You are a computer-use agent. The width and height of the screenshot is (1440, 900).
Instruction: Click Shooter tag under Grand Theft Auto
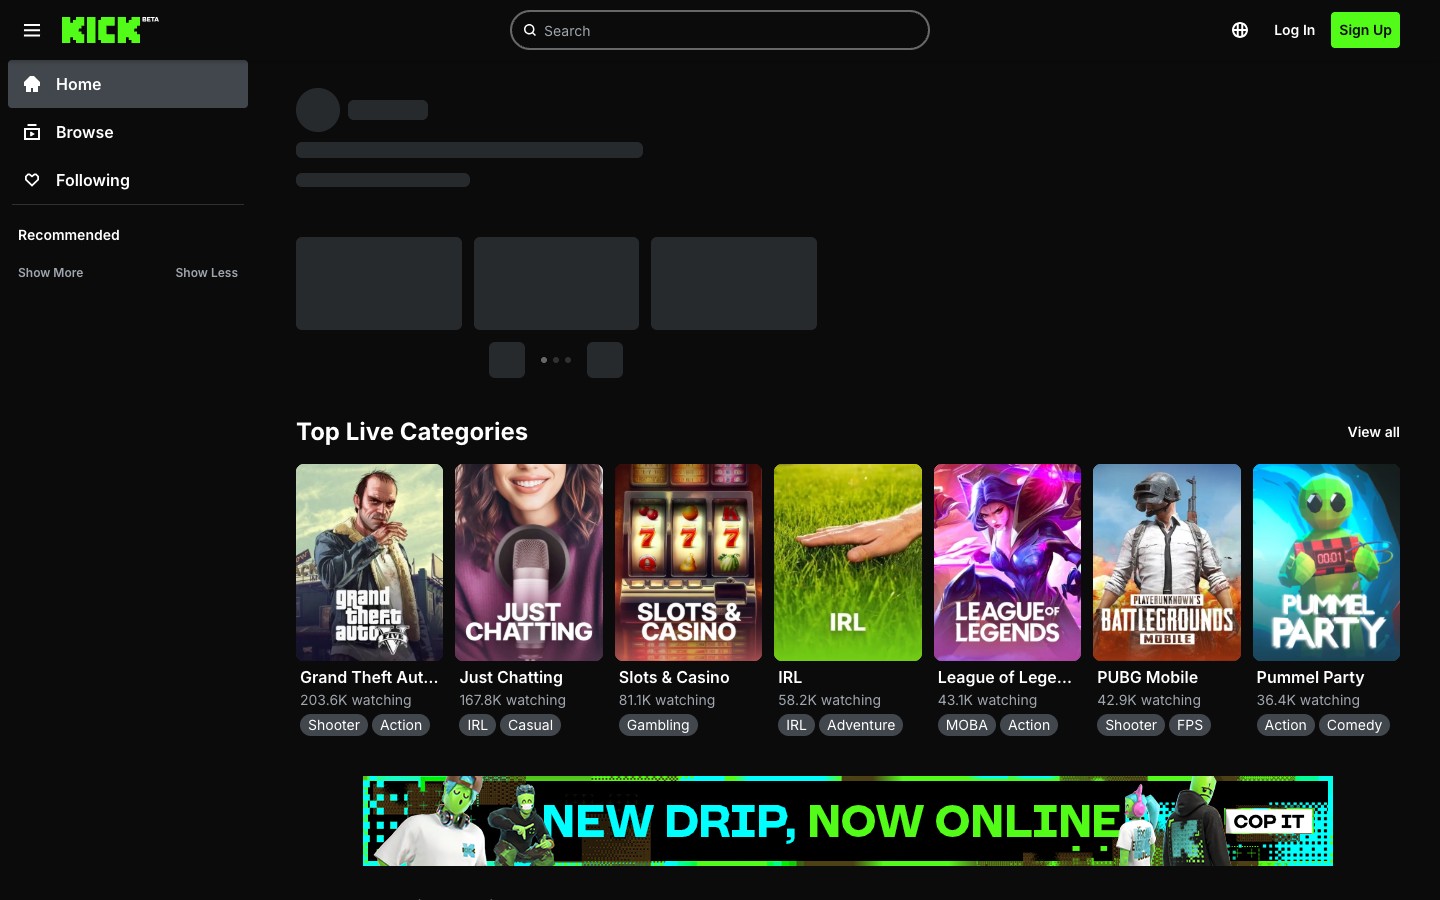pyautogui.click(x=334, y=725)
